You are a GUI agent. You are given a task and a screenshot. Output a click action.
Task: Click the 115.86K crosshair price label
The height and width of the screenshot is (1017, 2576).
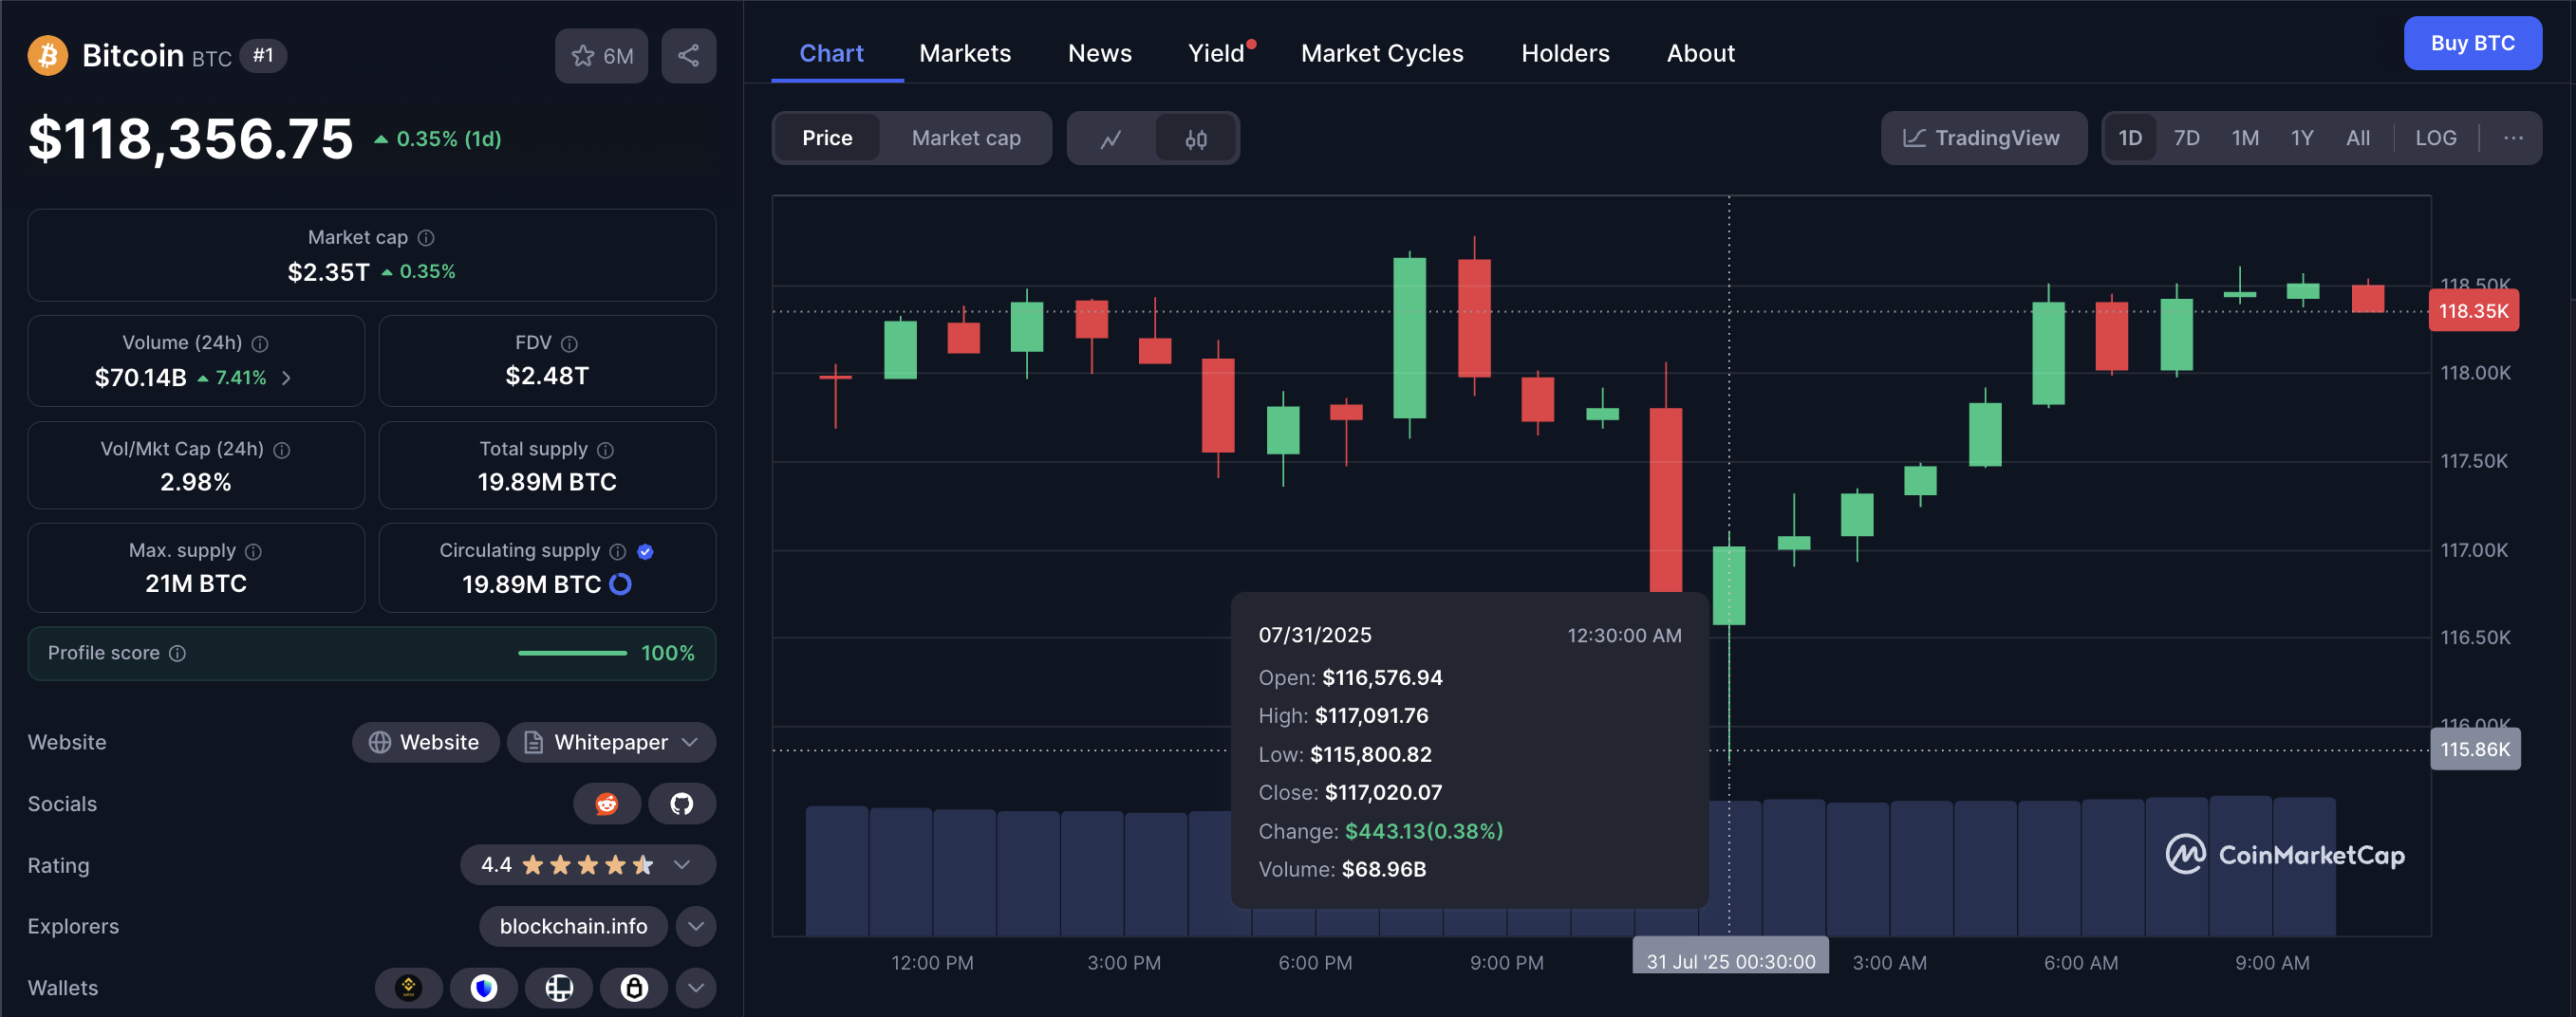point(2475,749)
